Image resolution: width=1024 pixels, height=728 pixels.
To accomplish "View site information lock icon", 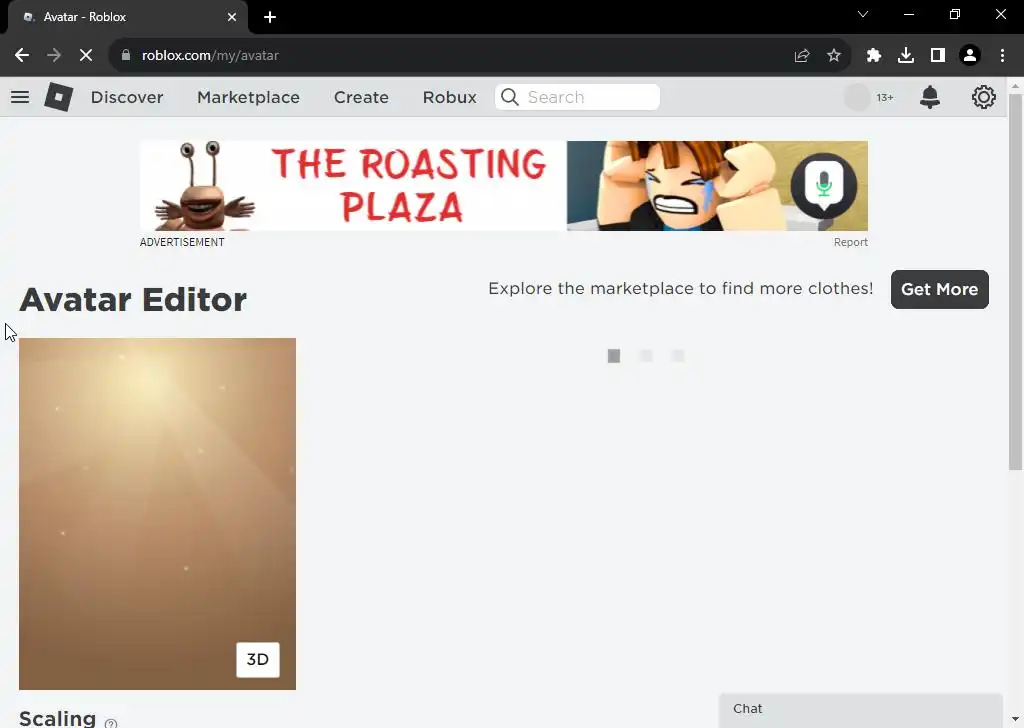I will (x=125, y=55).
